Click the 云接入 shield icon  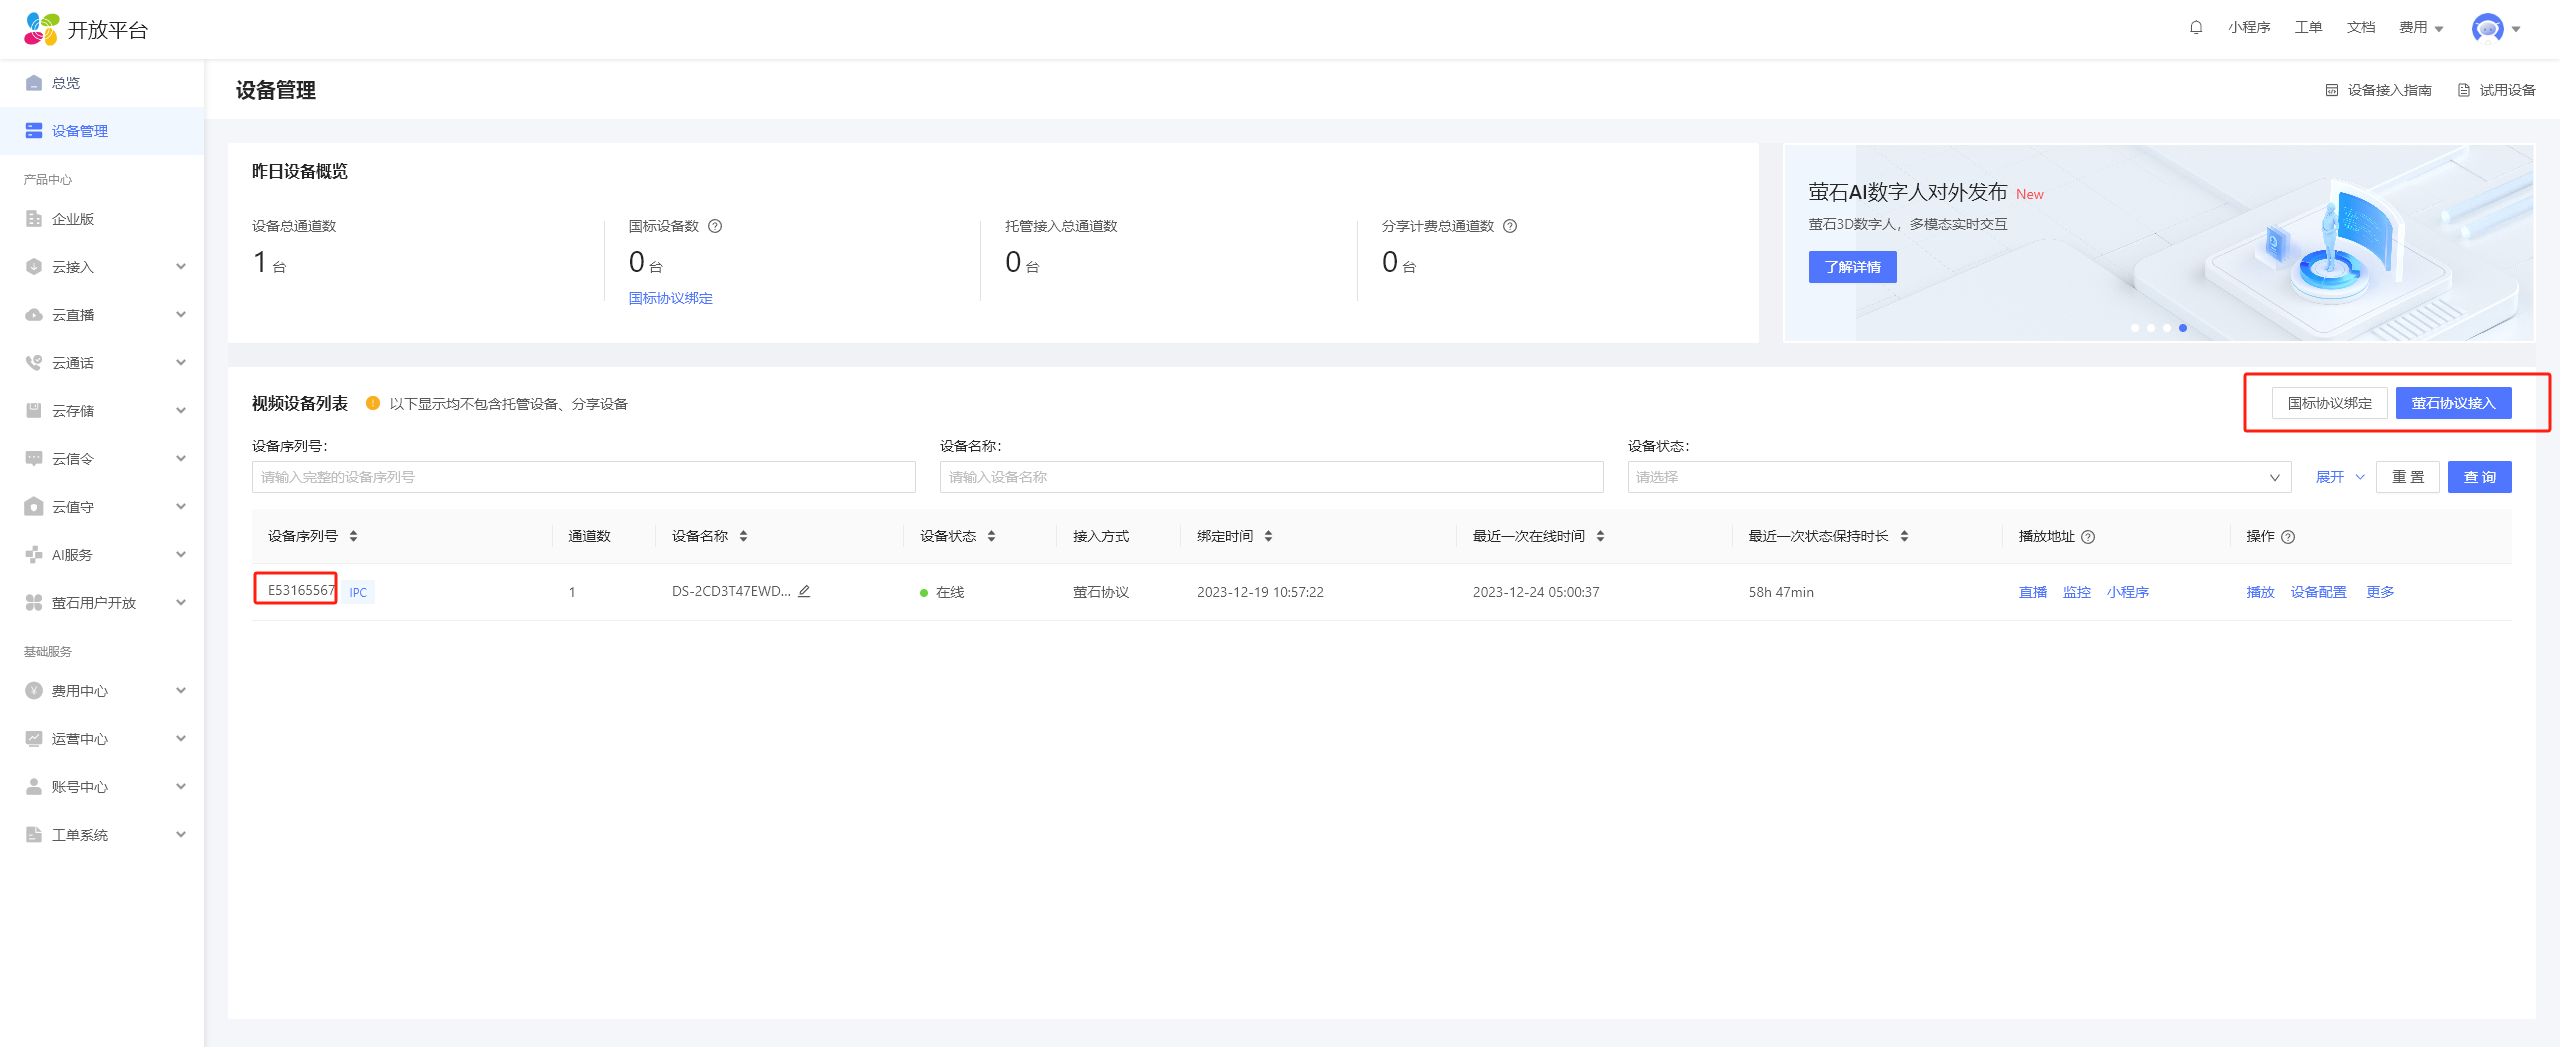34,267
